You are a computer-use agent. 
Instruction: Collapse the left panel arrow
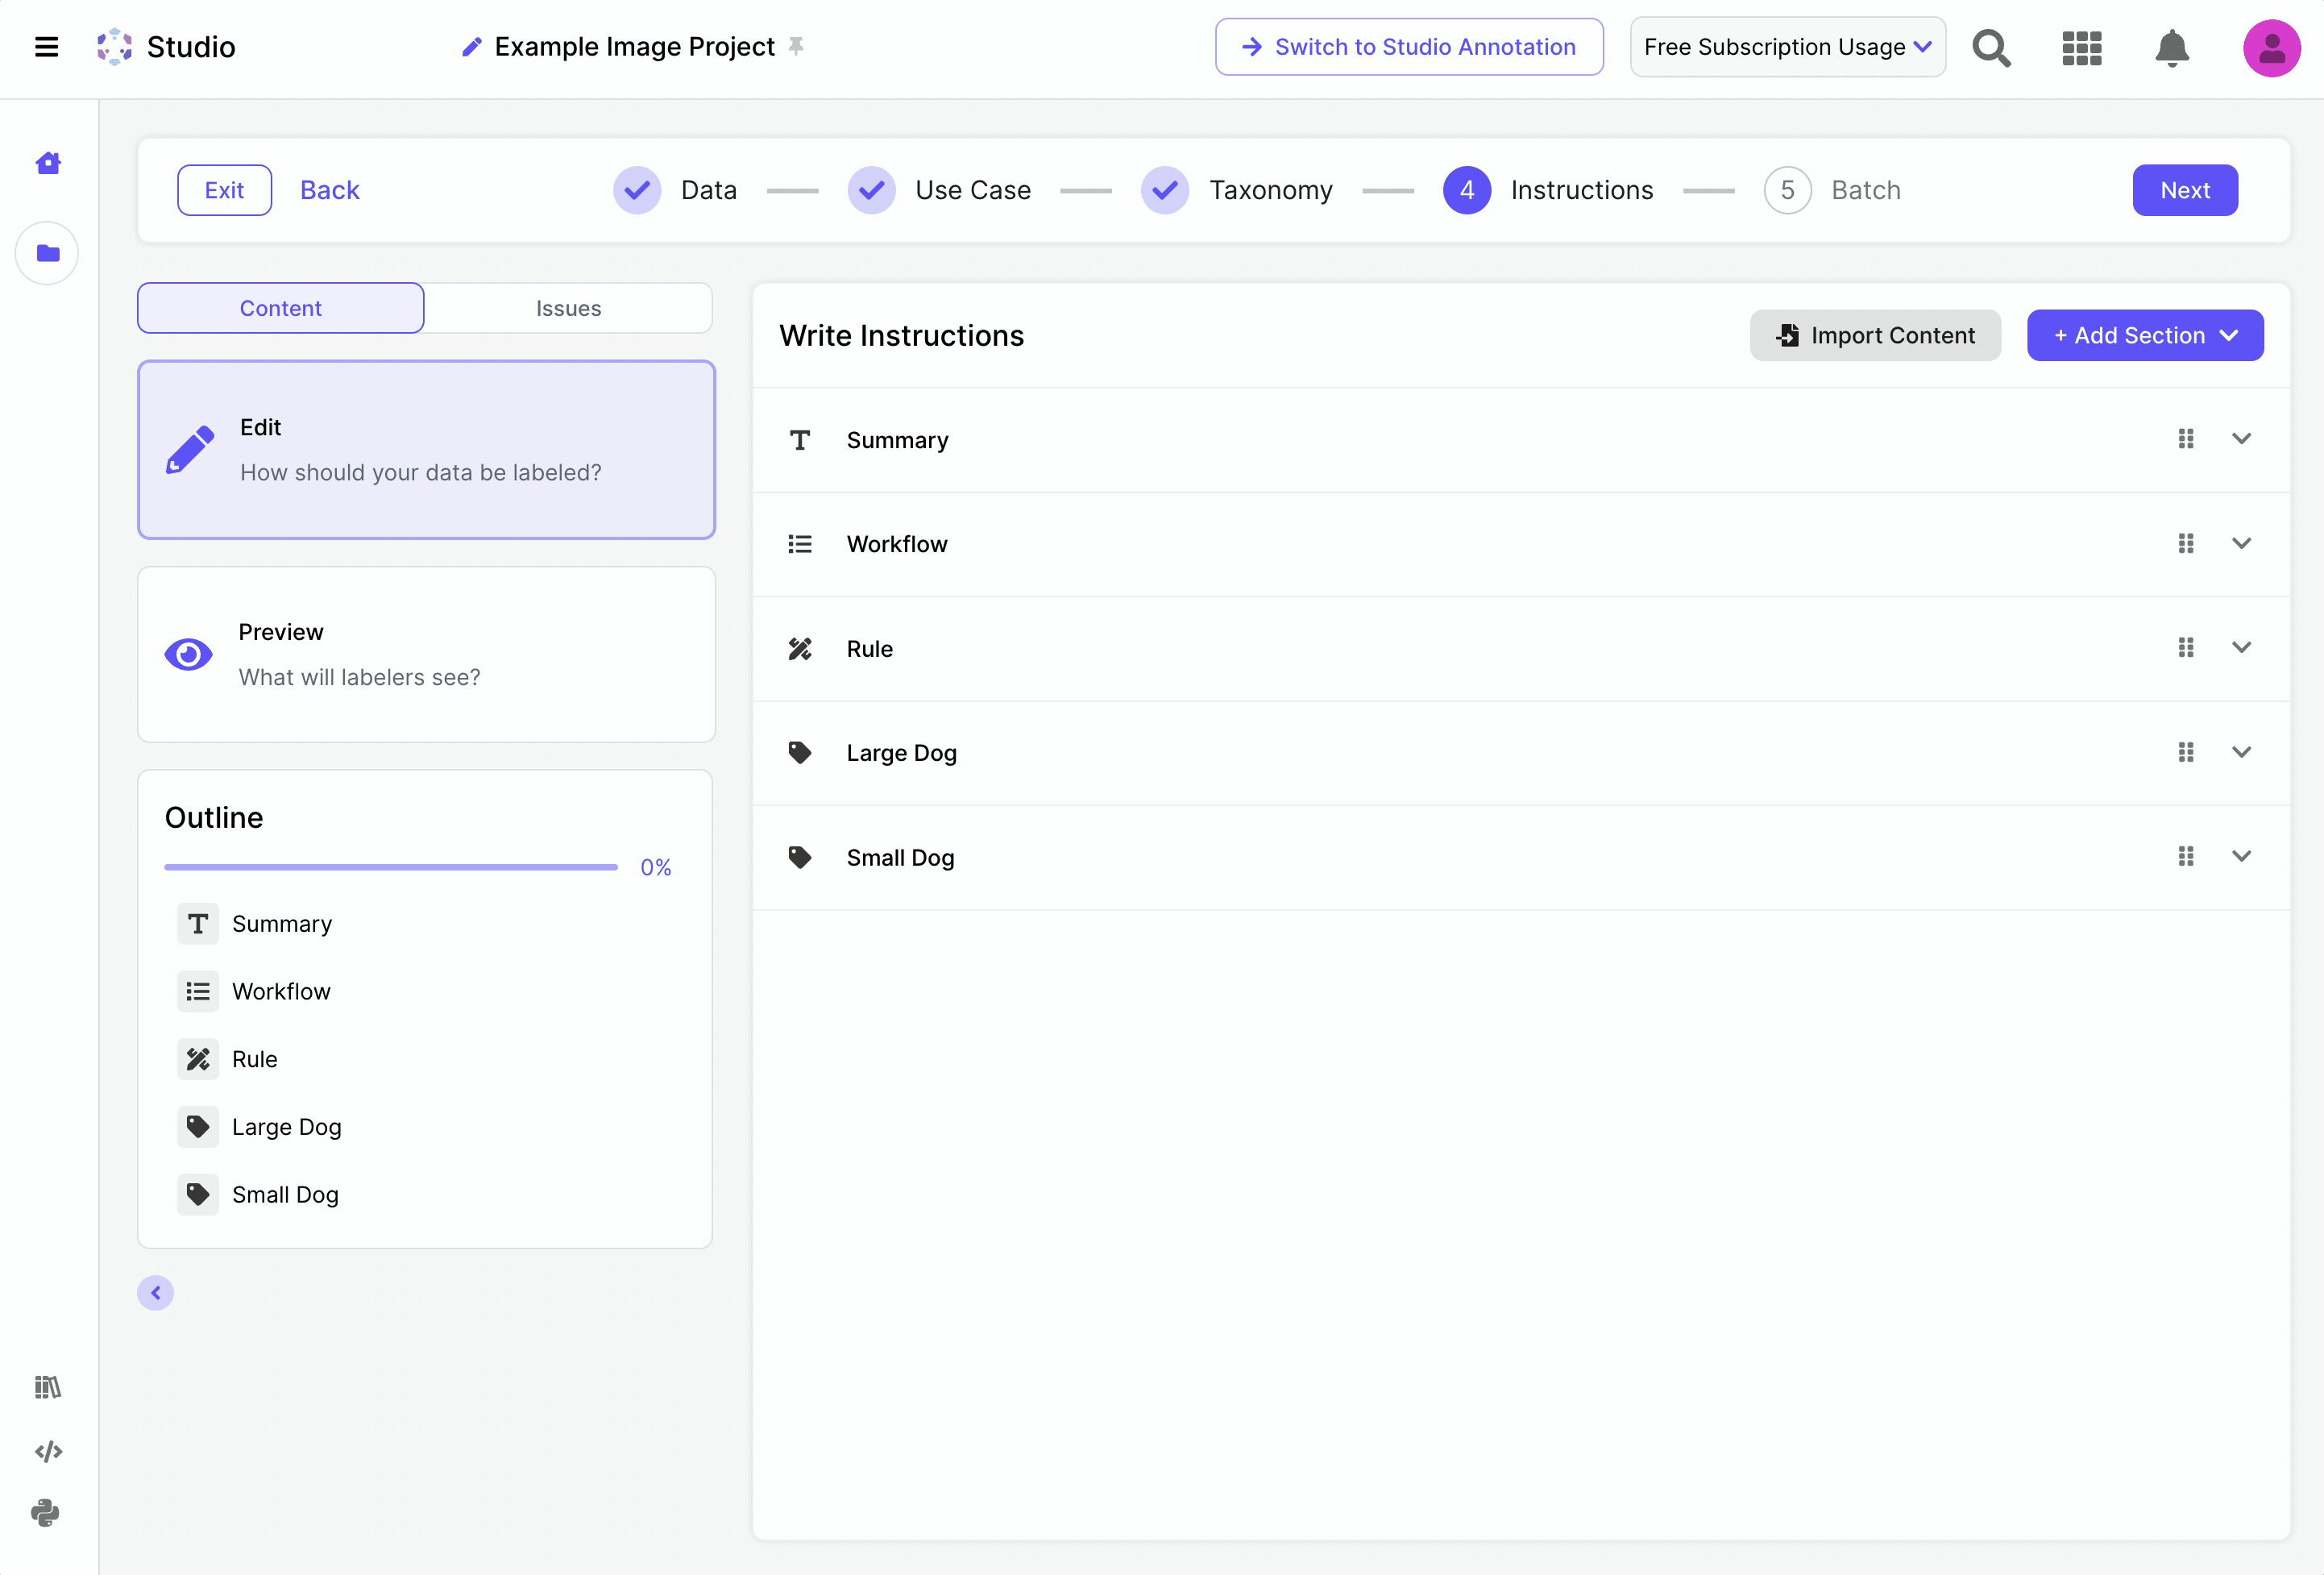click(155, 1293)
